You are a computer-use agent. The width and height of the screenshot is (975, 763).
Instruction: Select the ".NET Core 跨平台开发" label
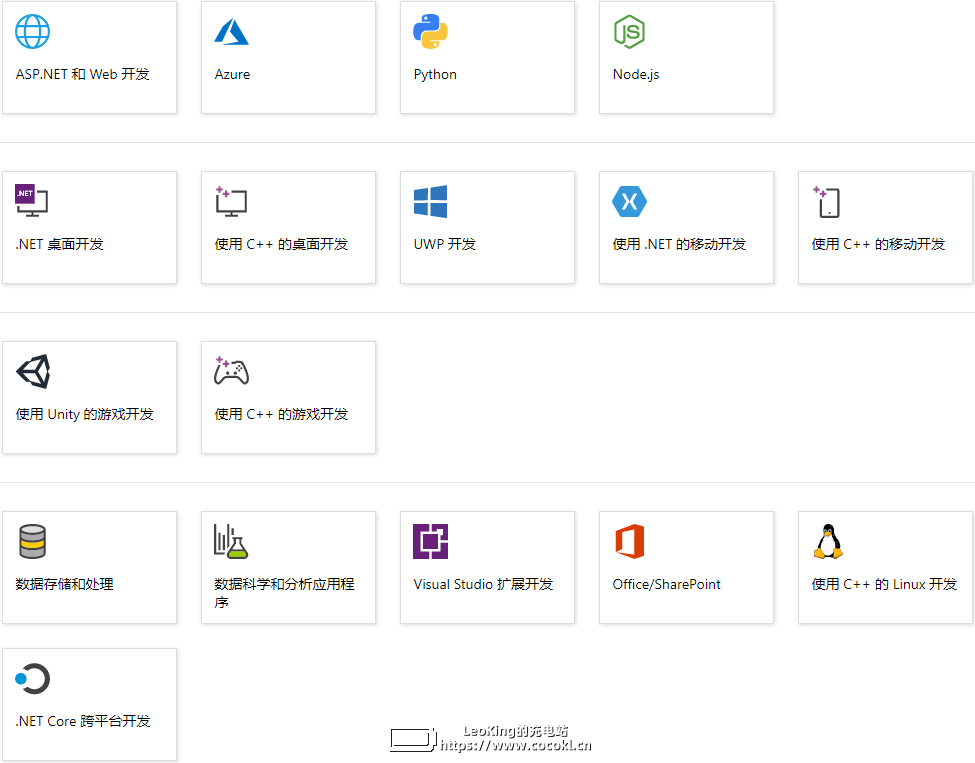coord(83,721)
